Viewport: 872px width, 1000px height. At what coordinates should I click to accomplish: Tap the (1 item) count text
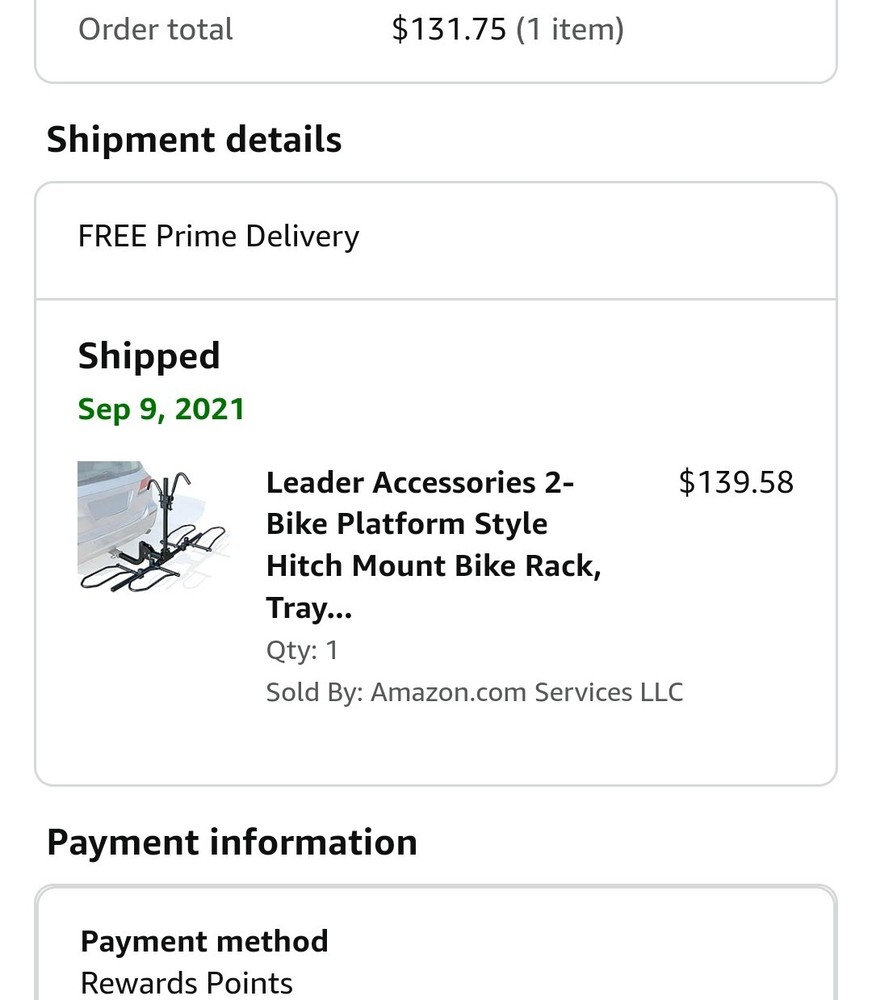[x=570, y=29]
